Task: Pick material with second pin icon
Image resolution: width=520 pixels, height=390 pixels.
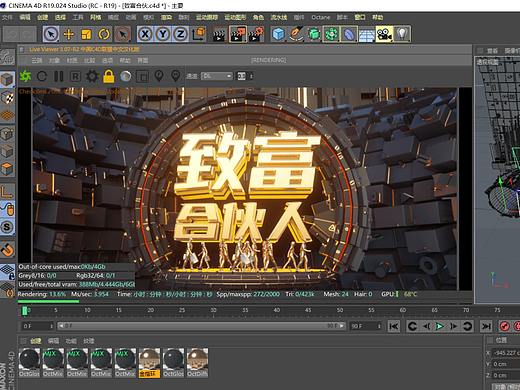Action: pos(176,76)
